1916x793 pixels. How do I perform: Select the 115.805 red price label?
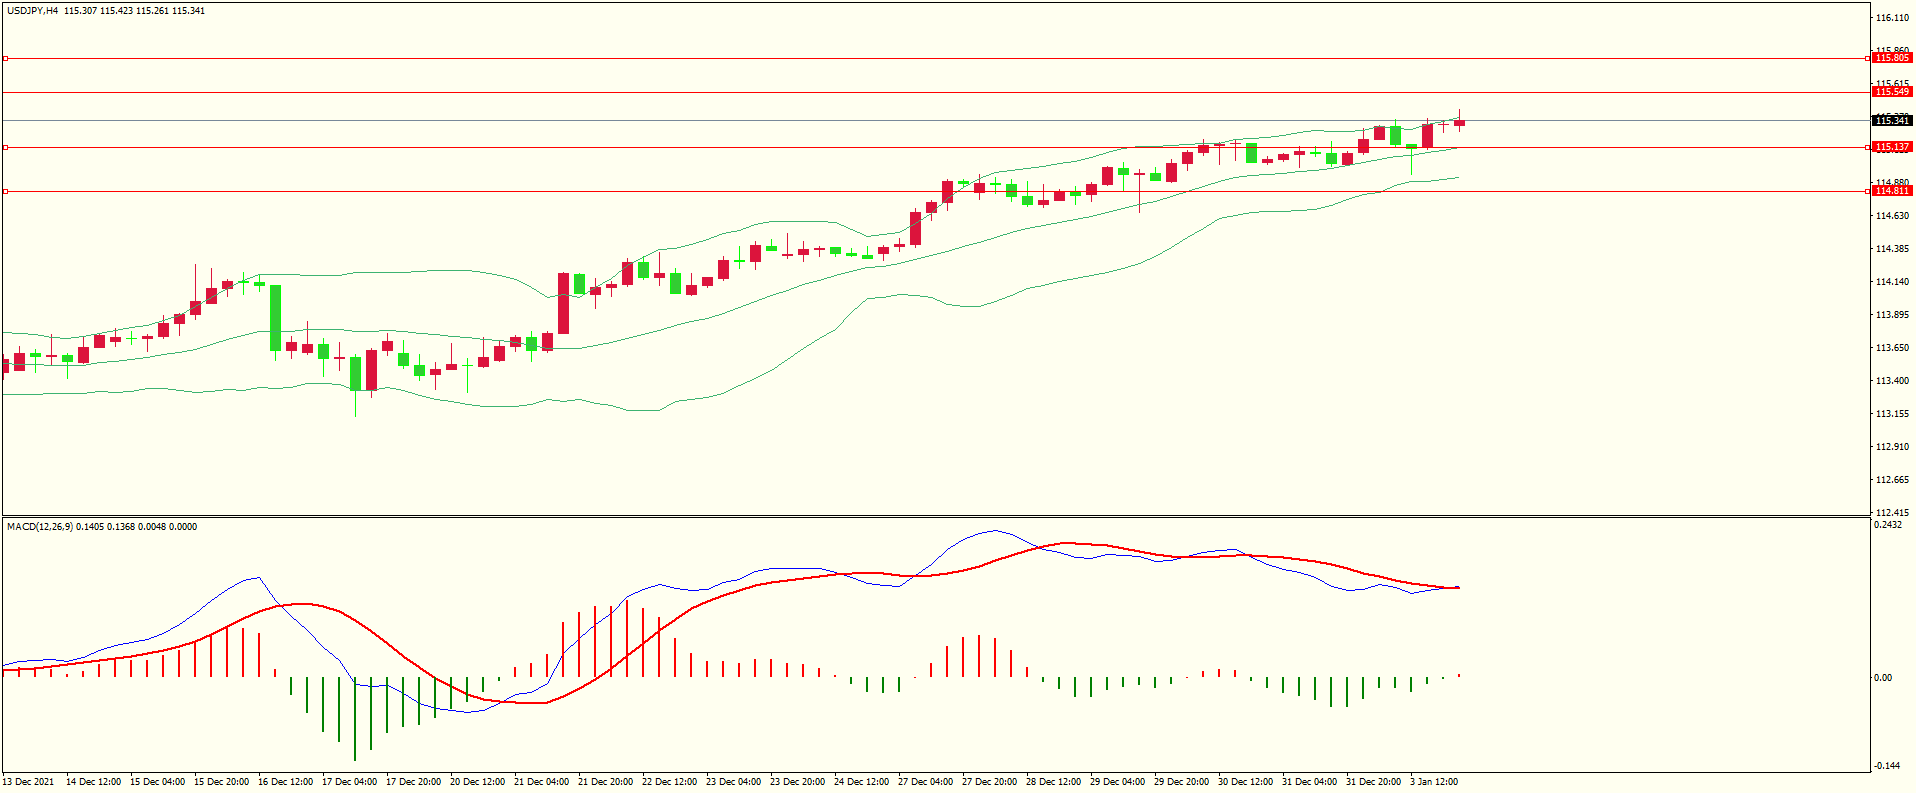point(1891,58)
